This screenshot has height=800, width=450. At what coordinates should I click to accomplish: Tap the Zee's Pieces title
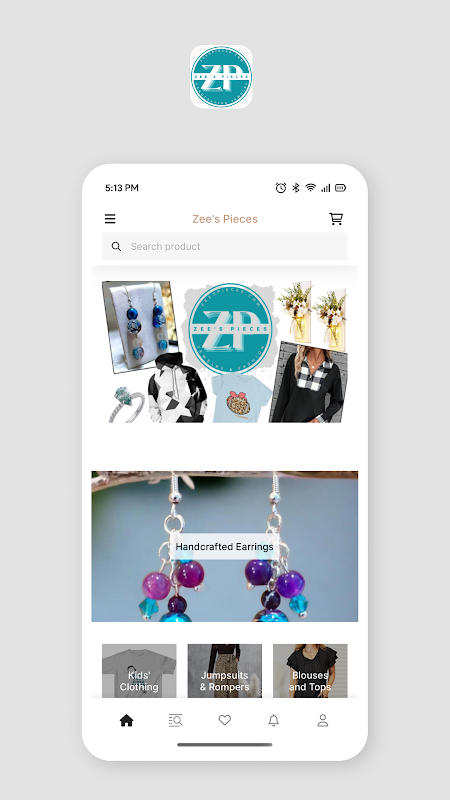(x=224, y=219)
